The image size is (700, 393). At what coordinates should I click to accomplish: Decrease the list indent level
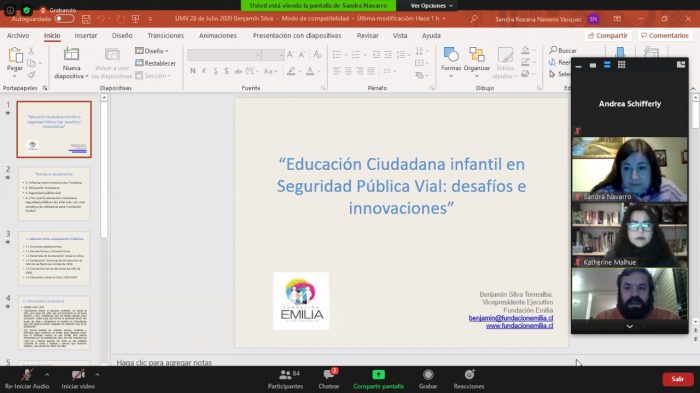pos(377,54)
